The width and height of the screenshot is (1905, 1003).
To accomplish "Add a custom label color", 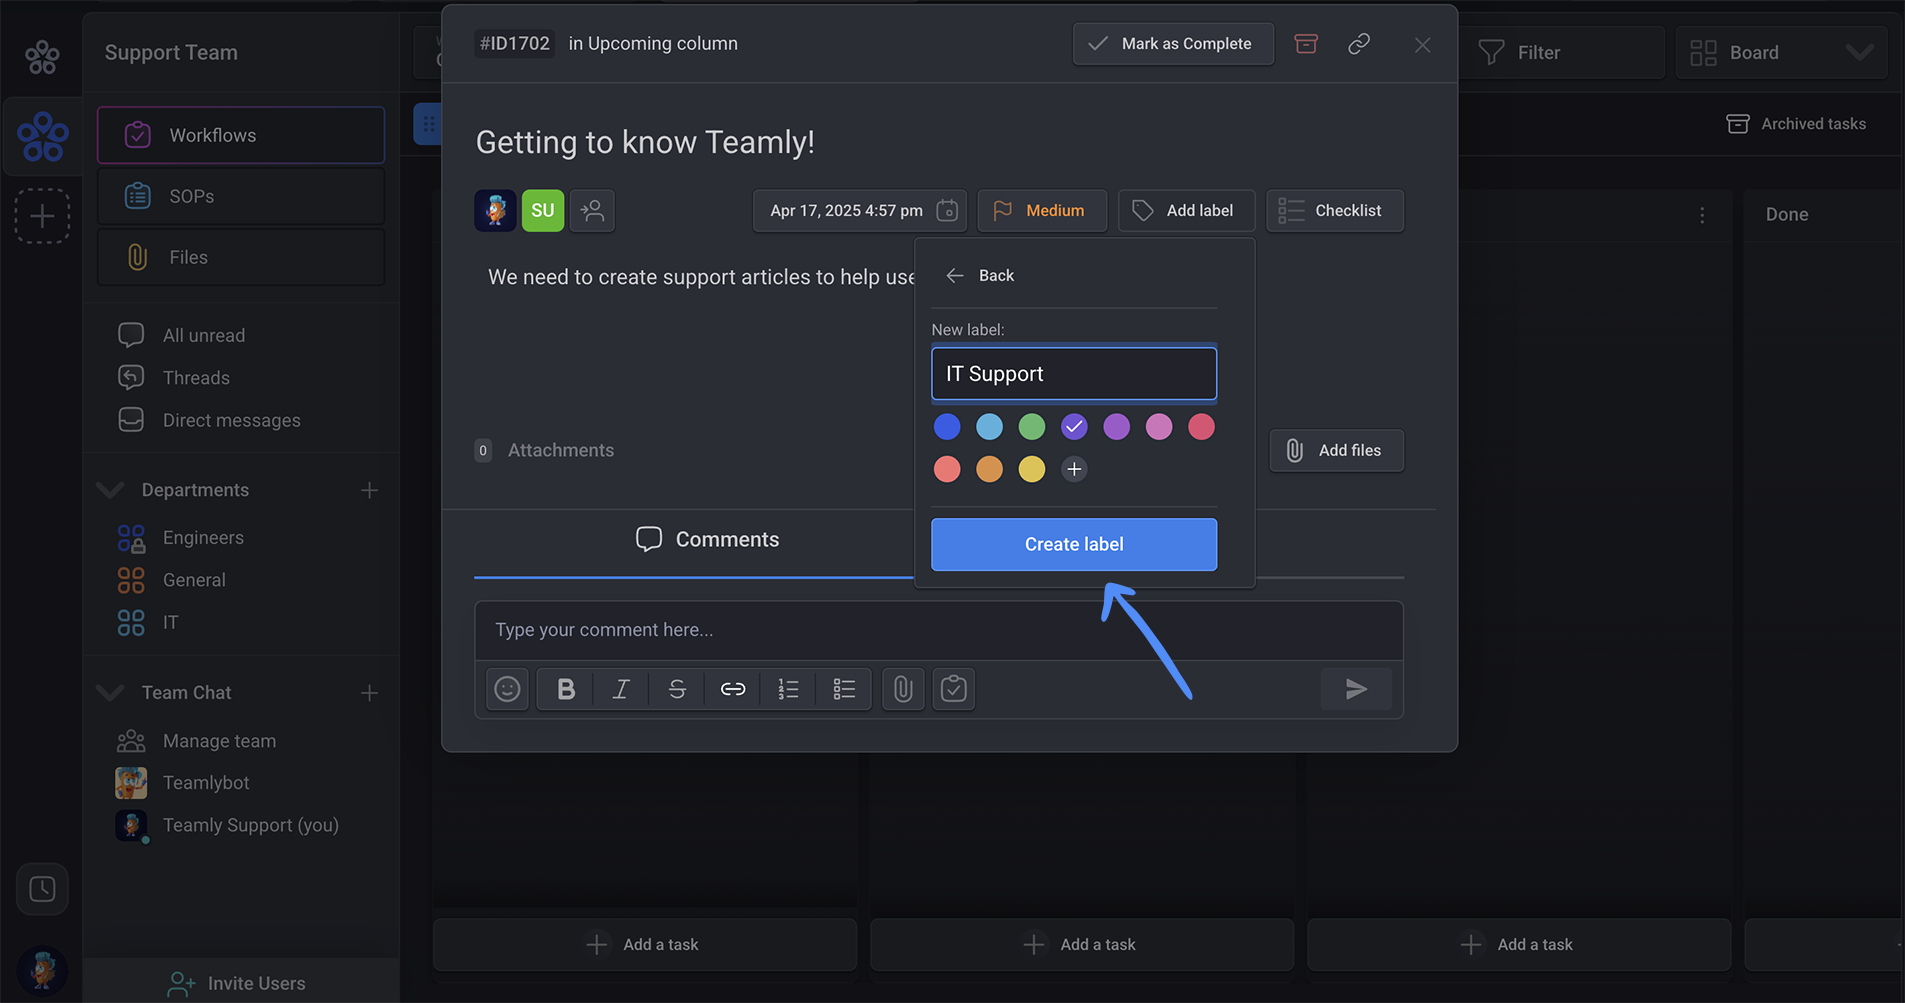I will point(1074,469).
